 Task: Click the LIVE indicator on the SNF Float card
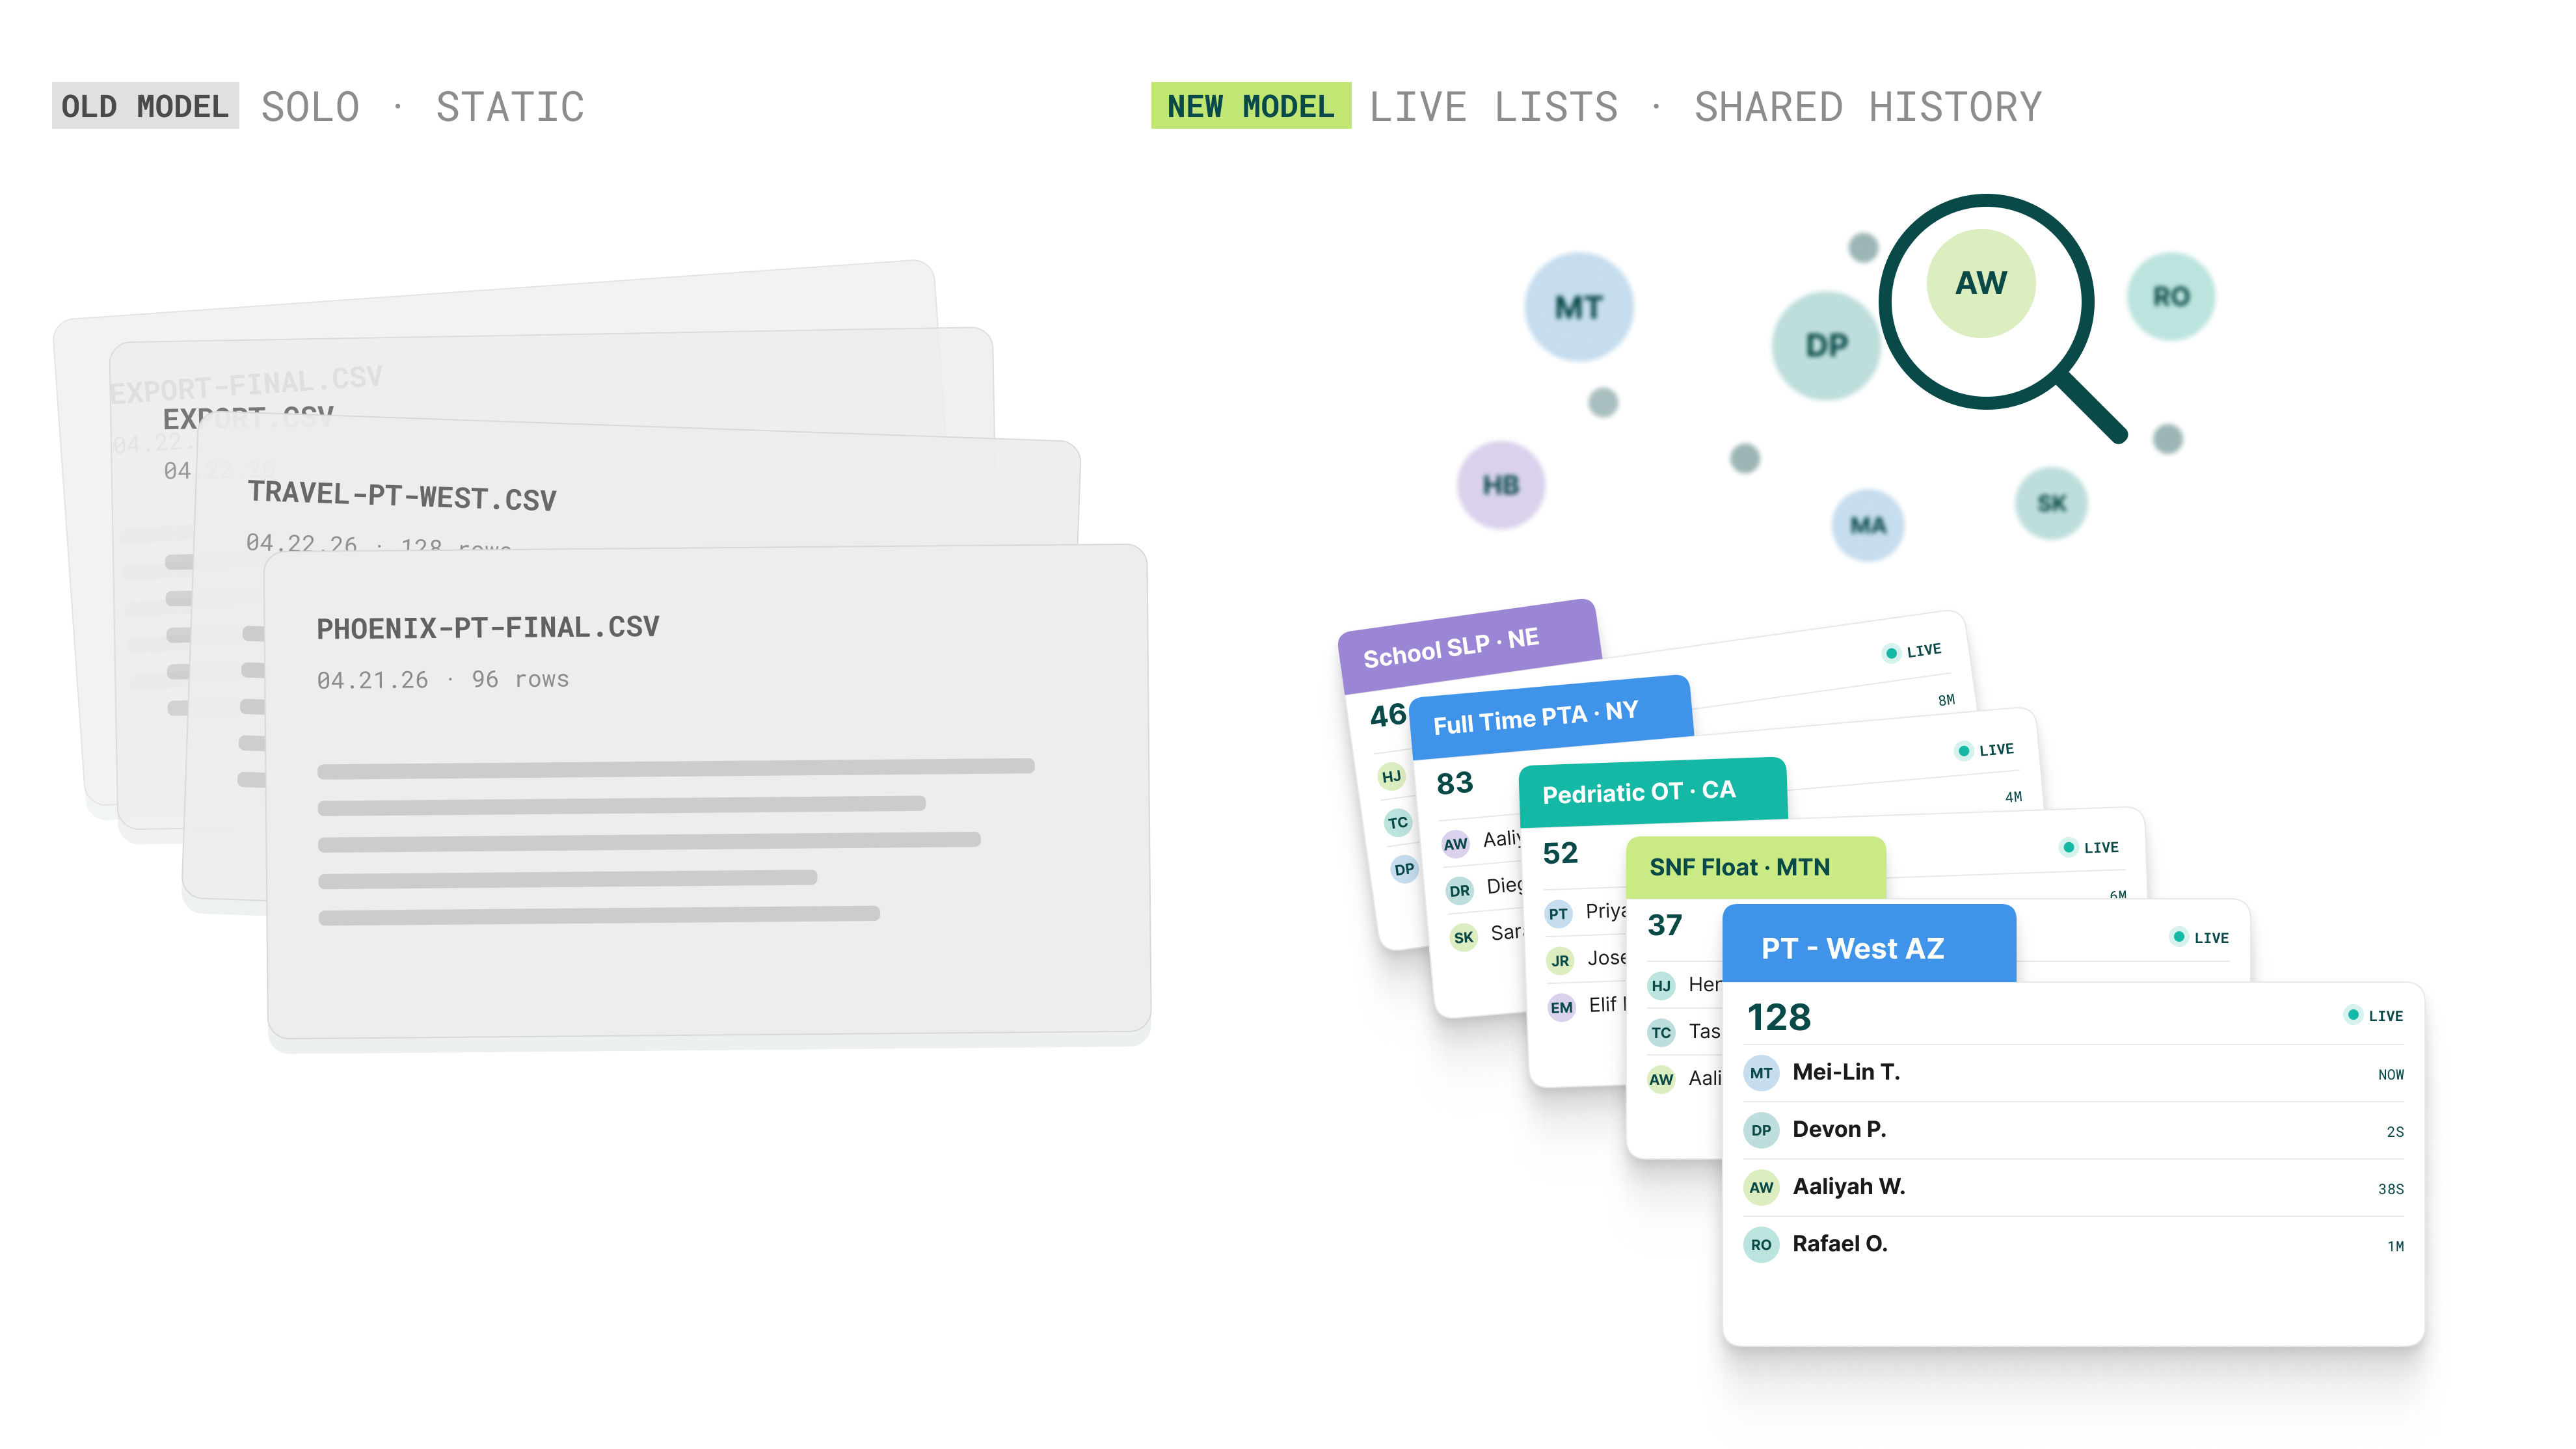pos(2198,937)
